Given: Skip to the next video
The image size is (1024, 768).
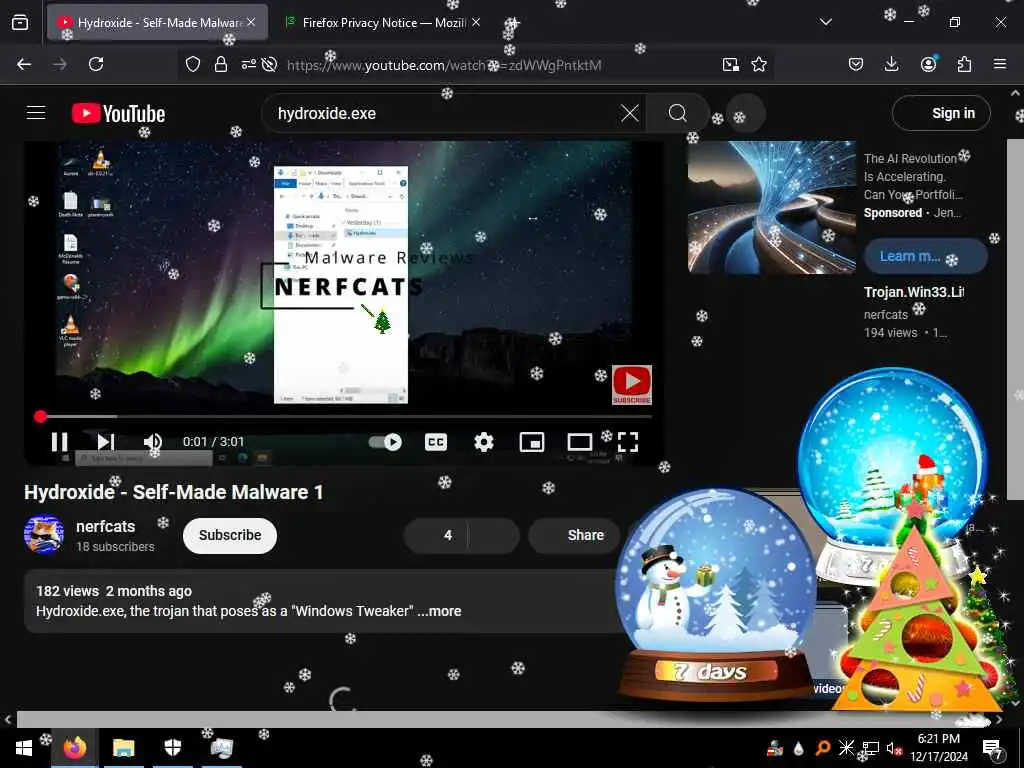Looking at the screenshot, I should [x=106, y=442].
